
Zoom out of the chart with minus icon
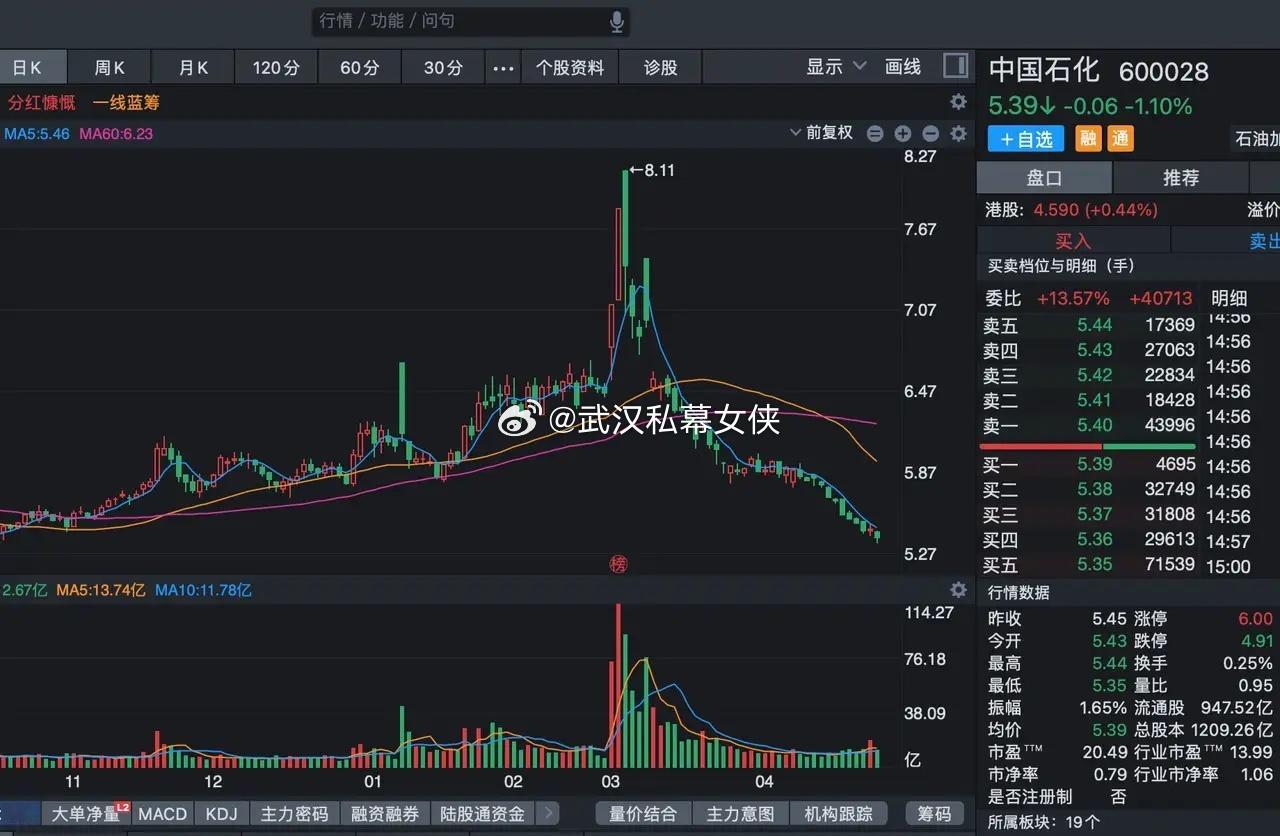tap(930, 133)
